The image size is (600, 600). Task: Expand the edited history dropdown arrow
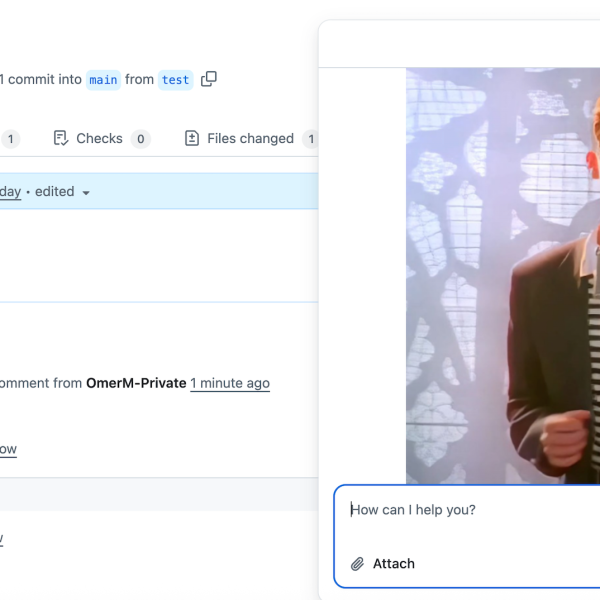tap(86, 192)
